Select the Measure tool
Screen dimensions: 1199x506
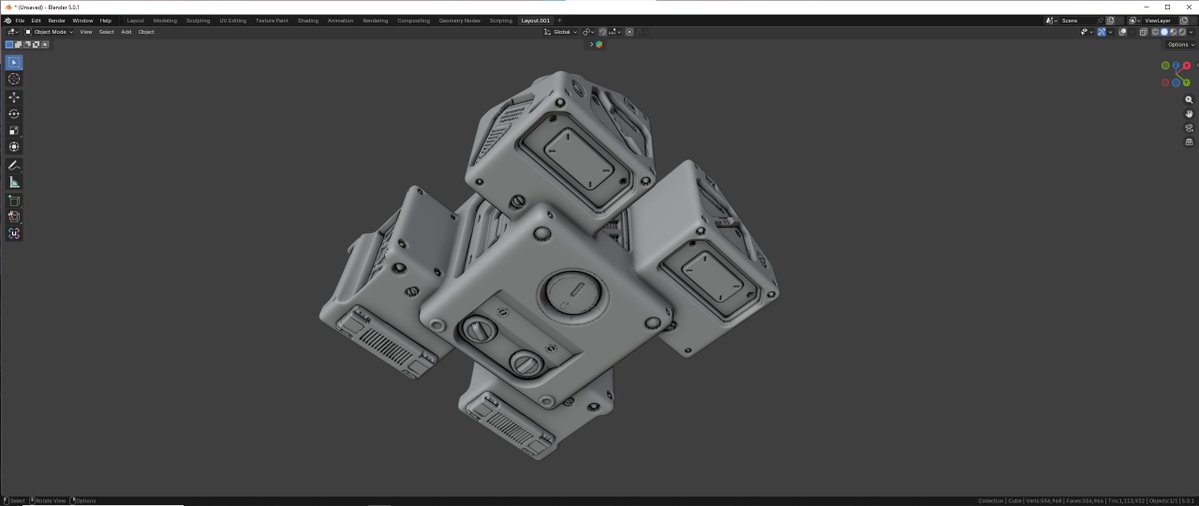[x=14, y=182]
